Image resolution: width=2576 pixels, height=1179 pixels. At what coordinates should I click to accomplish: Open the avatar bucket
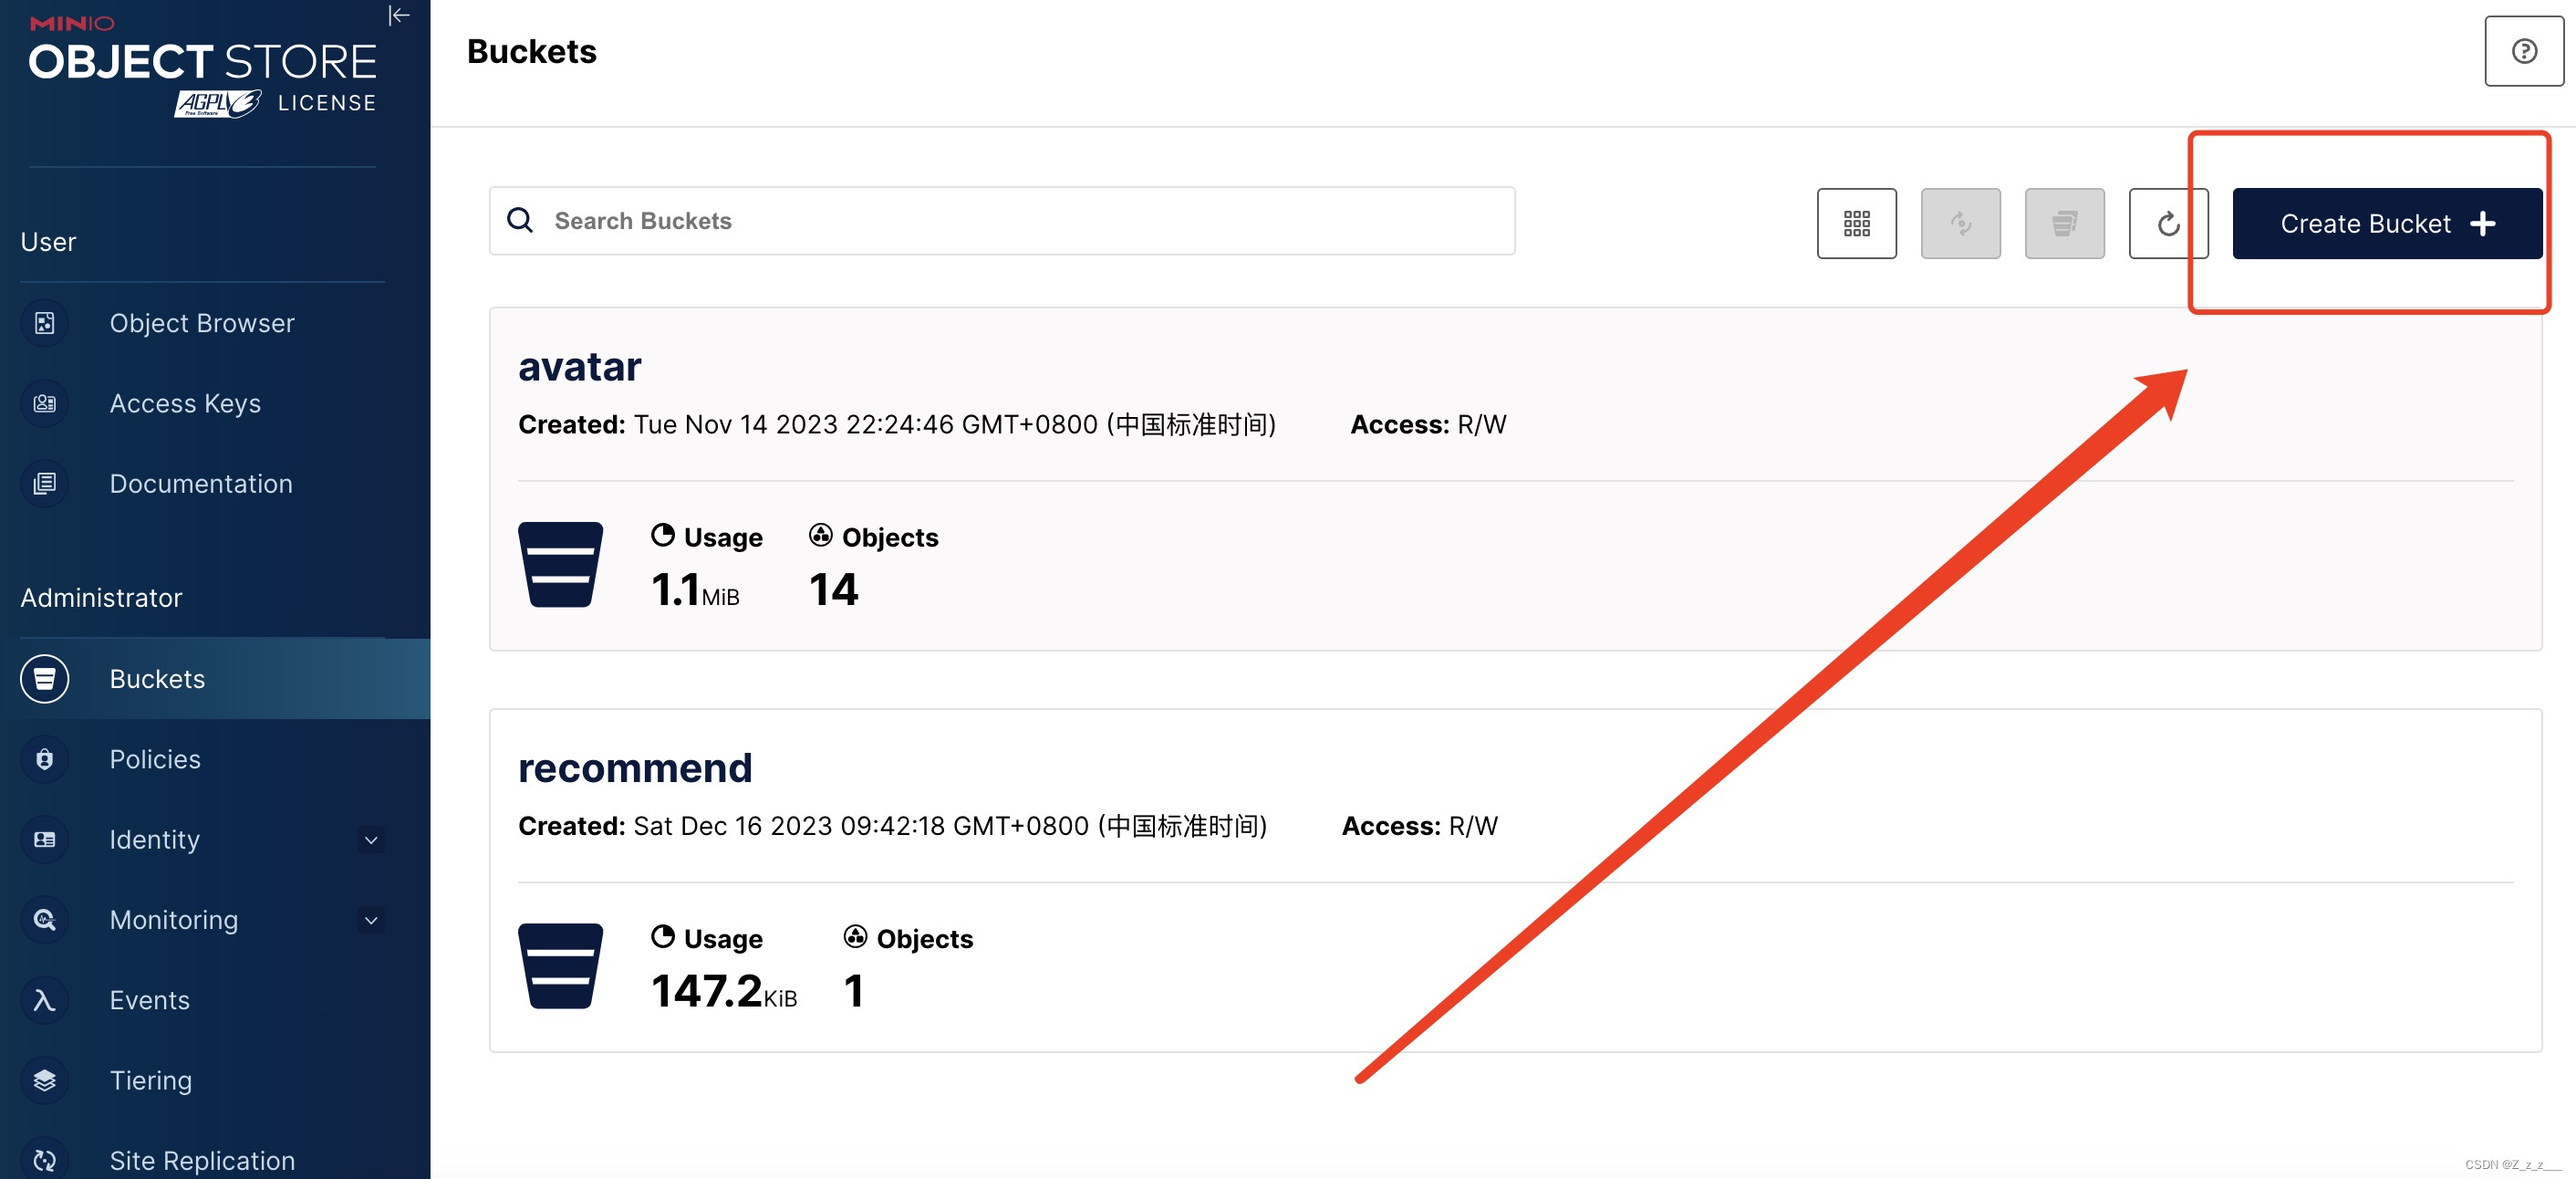pos(580,367)
